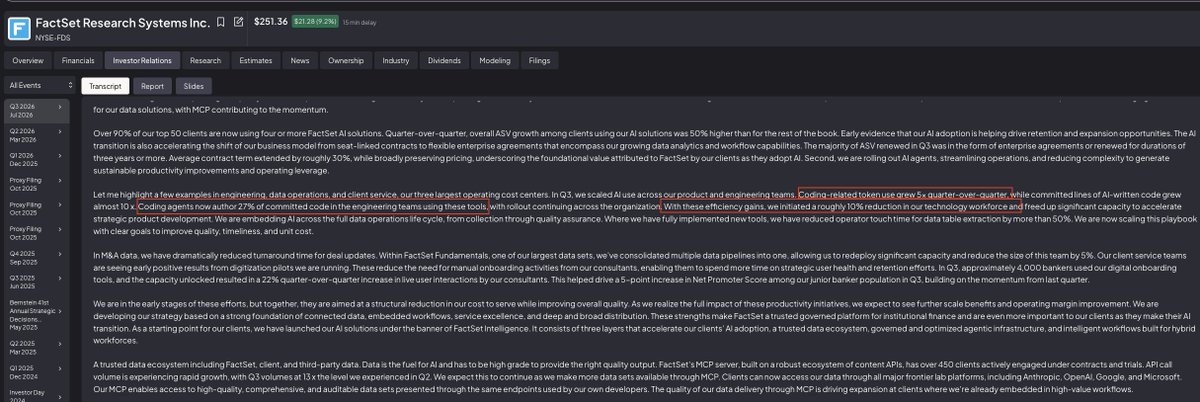Select the Transcript view tab
This screenshot has width=1200, height=402.
(x=105, y=86)
